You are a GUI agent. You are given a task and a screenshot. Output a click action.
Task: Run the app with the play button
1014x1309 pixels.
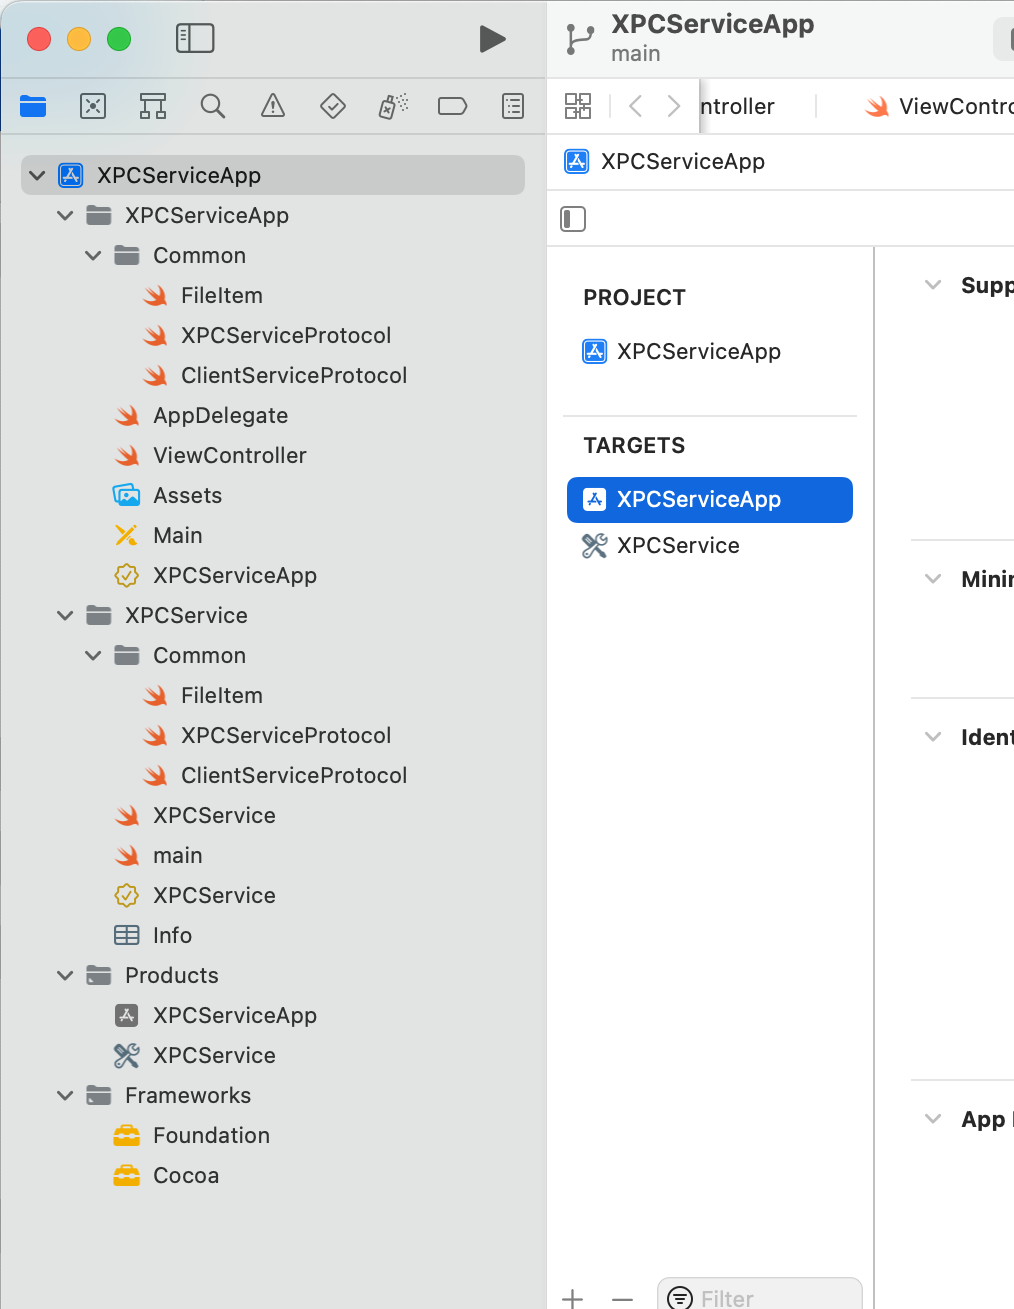[491, 39]
